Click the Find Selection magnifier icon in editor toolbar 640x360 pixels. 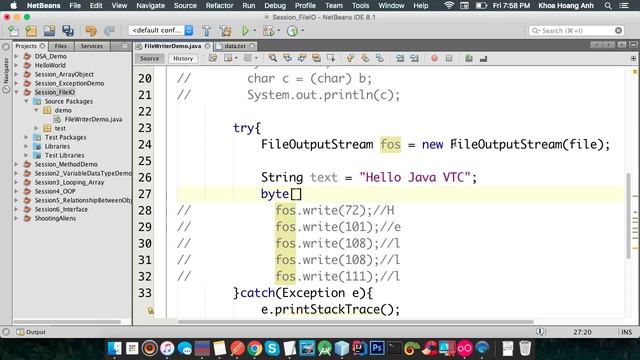point(273,58)
